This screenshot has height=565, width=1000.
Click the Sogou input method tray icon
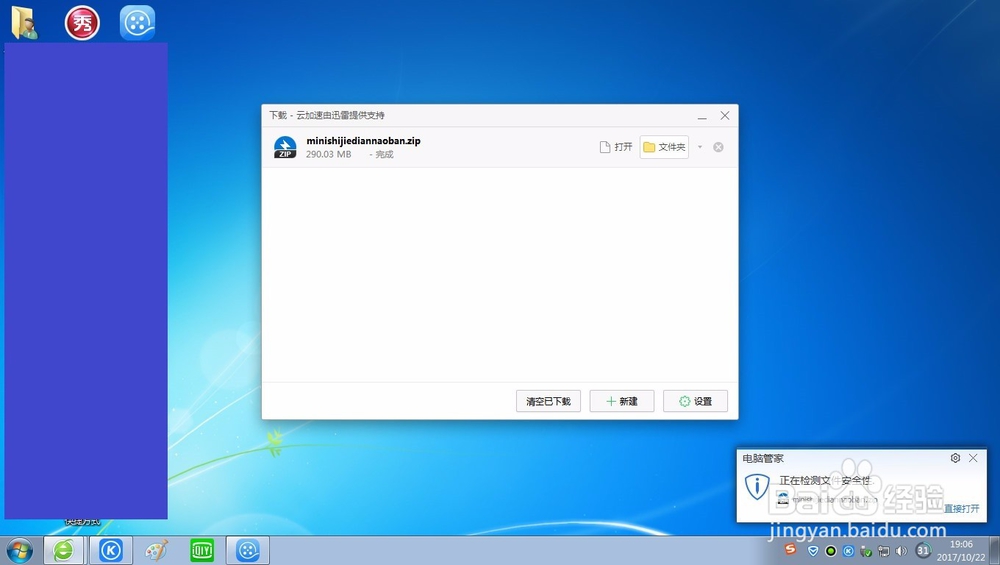coord(791,550)
